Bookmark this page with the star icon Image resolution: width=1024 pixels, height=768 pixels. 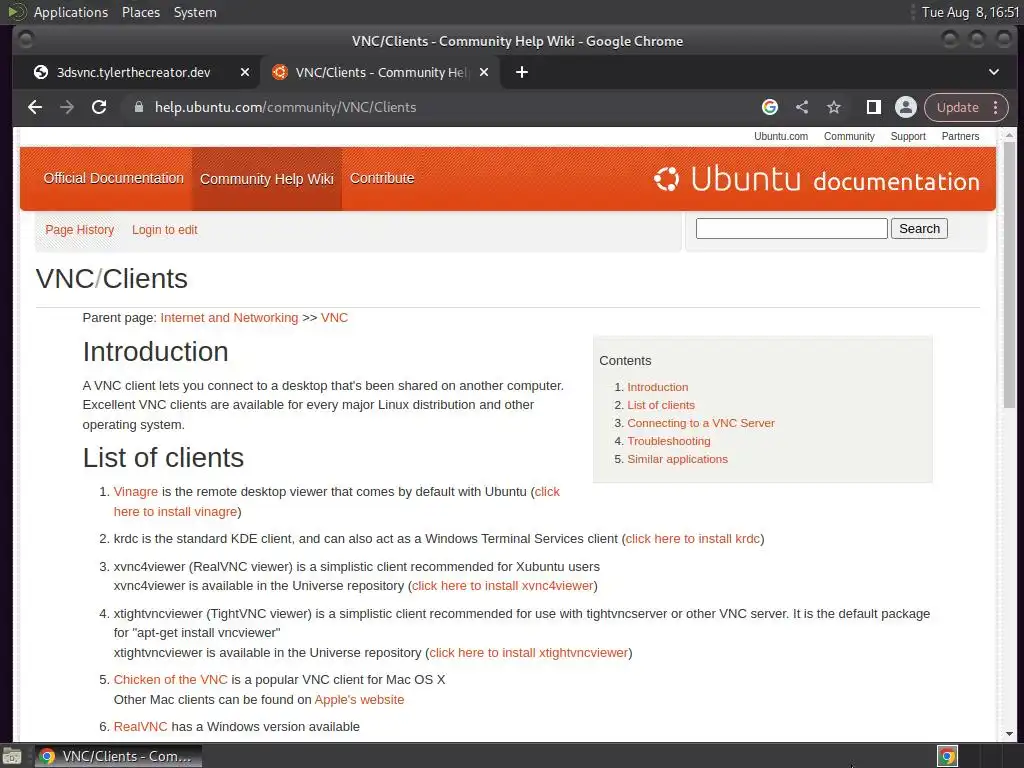click(834, 107)
